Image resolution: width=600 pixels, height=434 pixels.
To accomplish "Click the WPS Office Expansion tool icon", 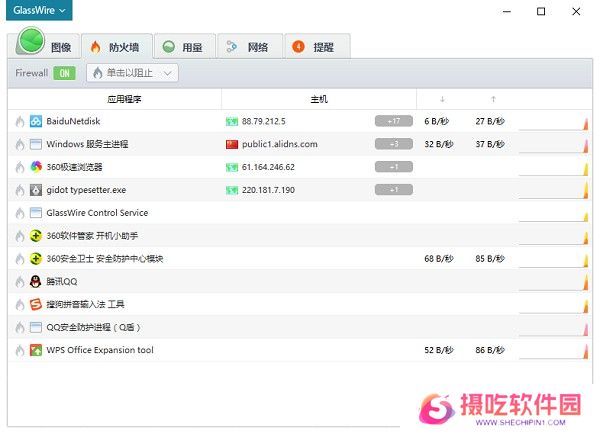I will click(36, 350).
